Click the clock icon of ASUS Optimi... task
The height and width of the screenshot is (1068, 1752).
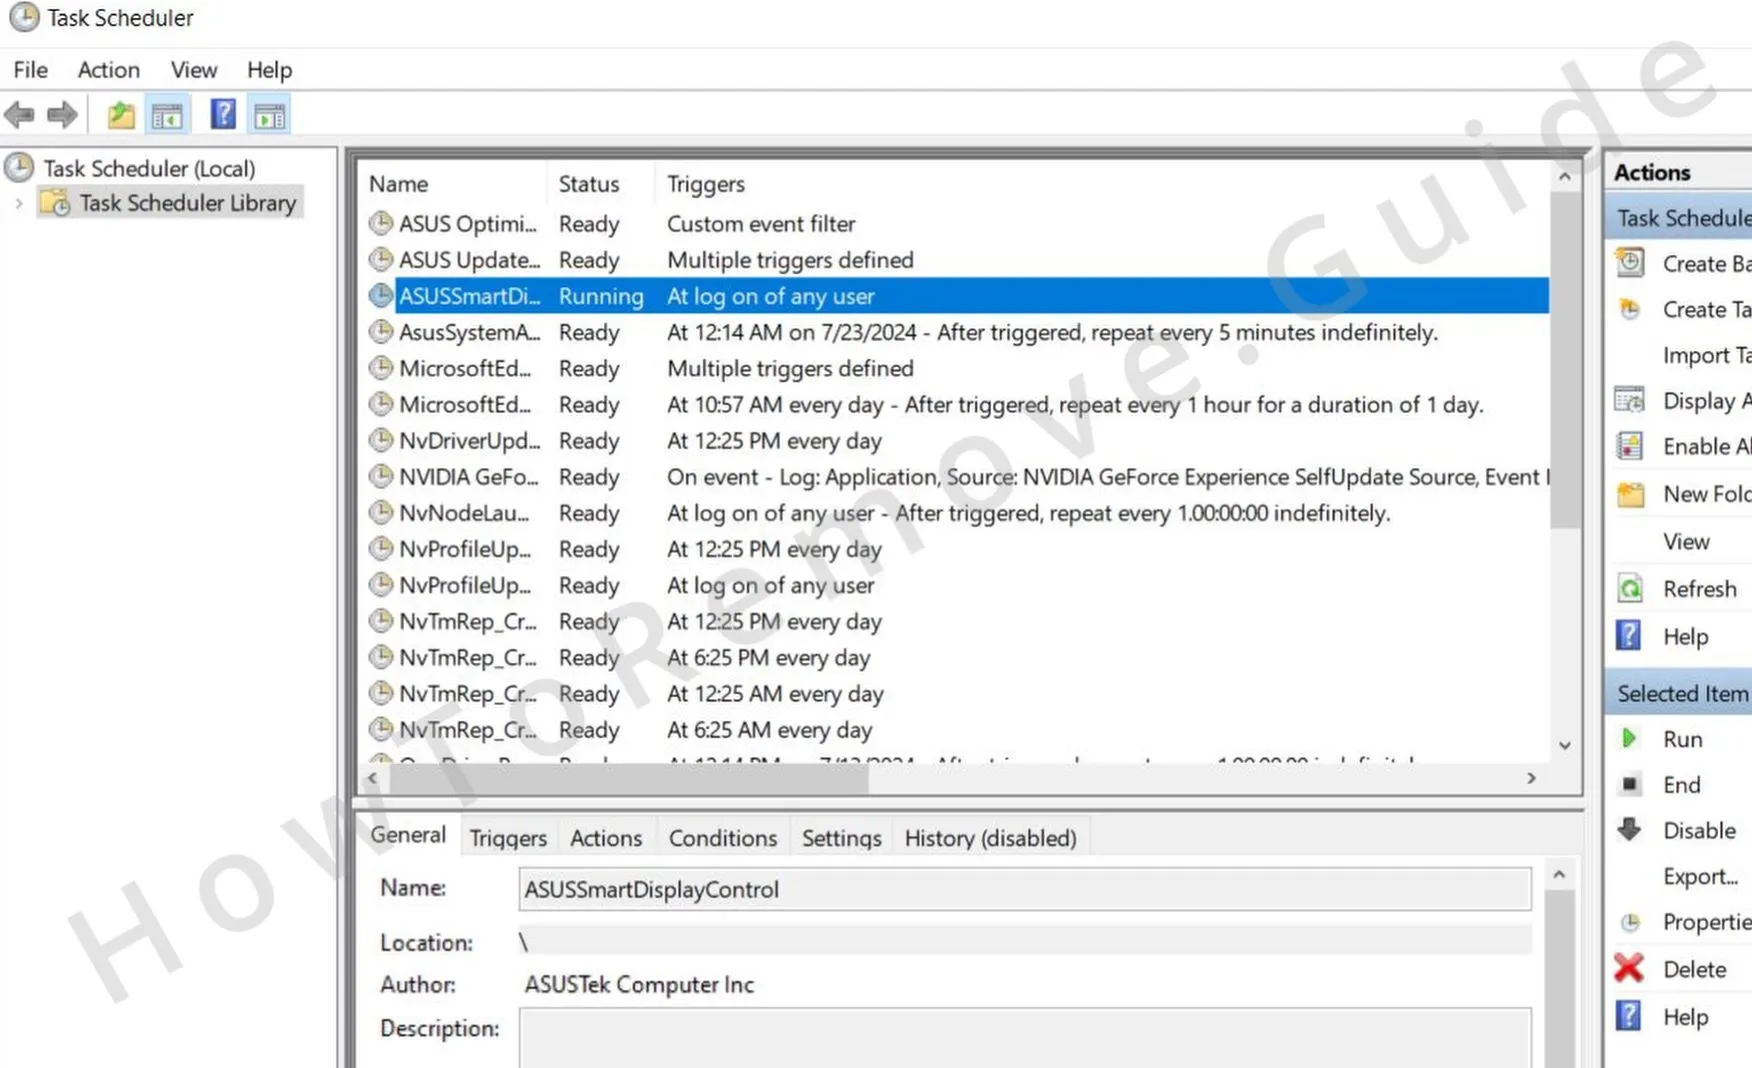(x=380, y=223)
